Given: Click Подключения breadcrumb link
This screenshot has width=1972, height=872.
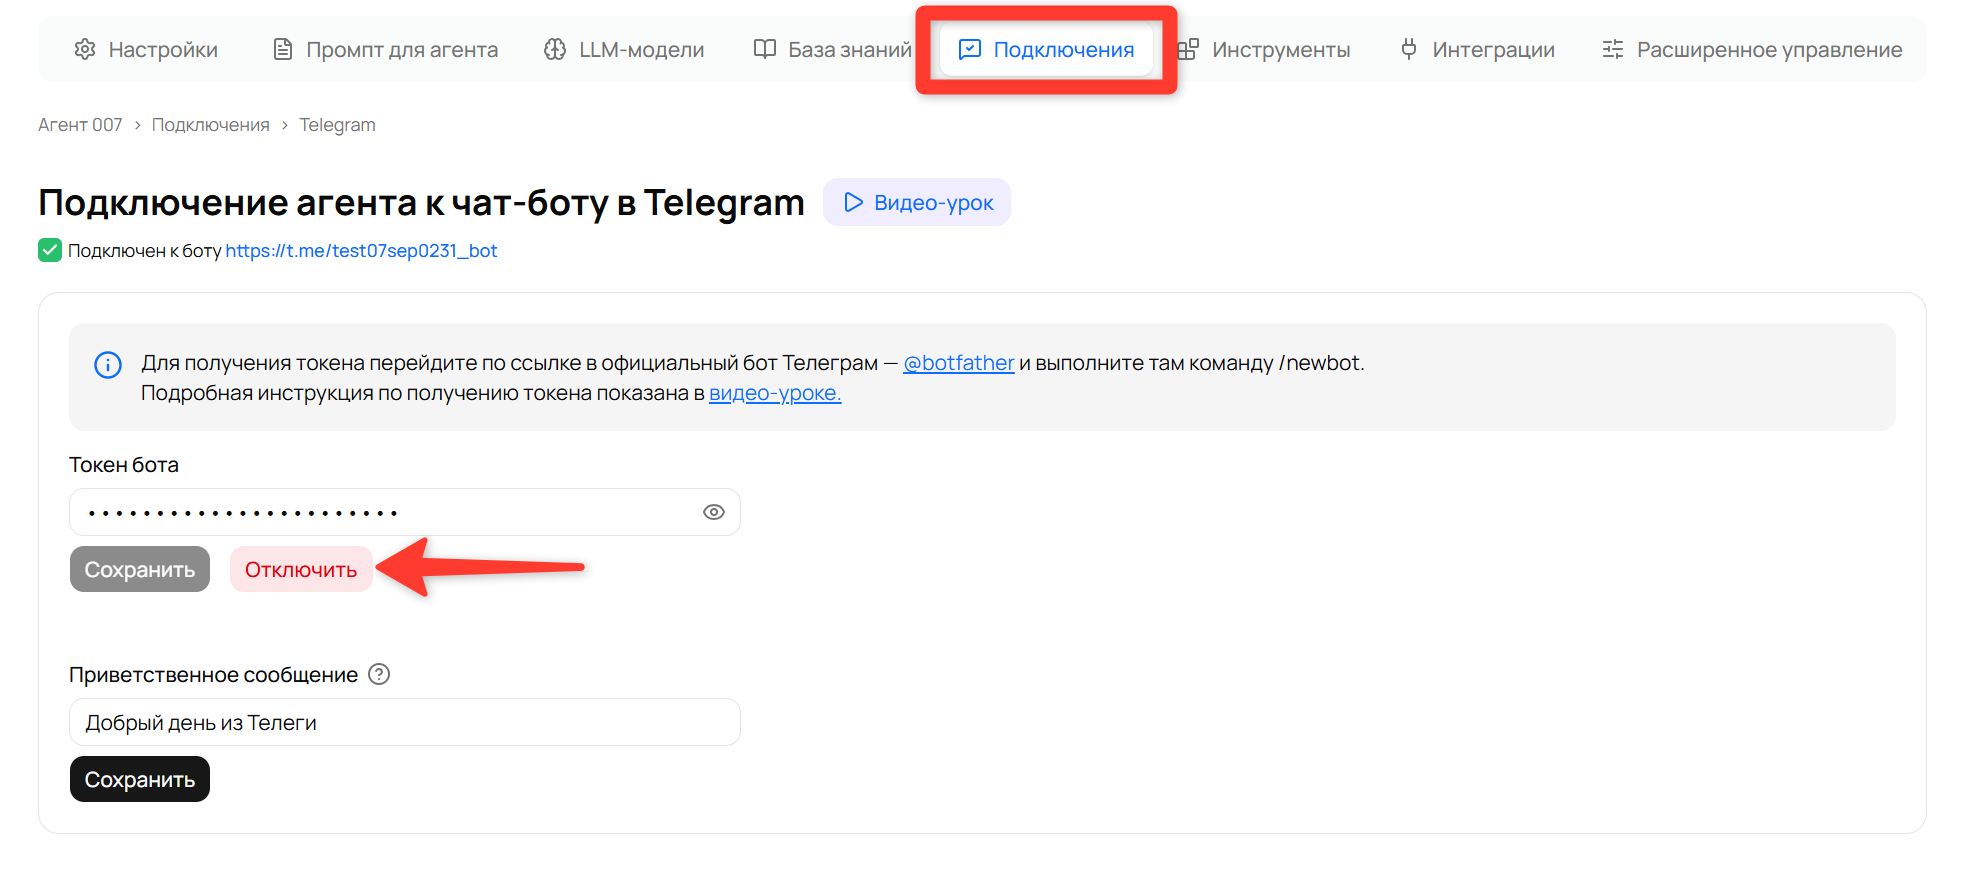Looking at the screenshot, I should (x=211, y=125).
